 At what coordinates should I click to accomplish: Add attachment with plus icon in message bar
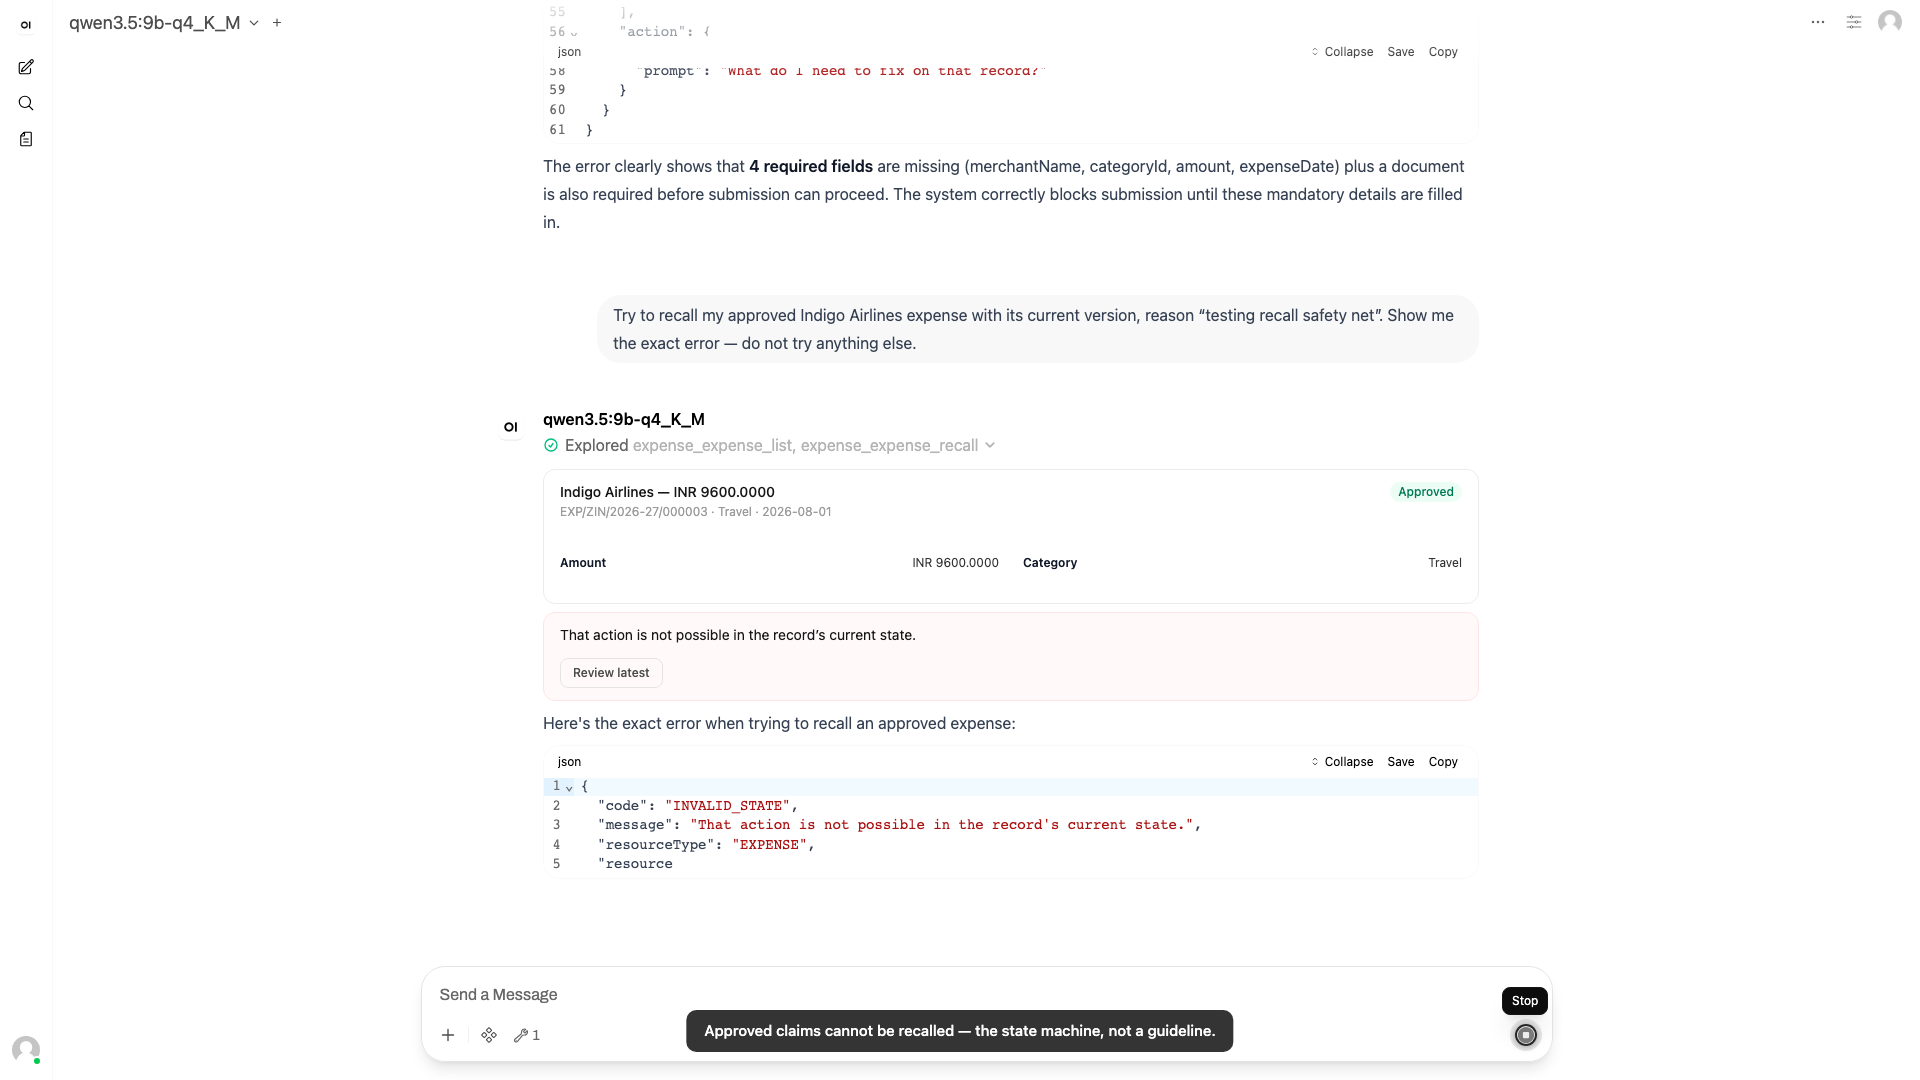point(448,1035)
